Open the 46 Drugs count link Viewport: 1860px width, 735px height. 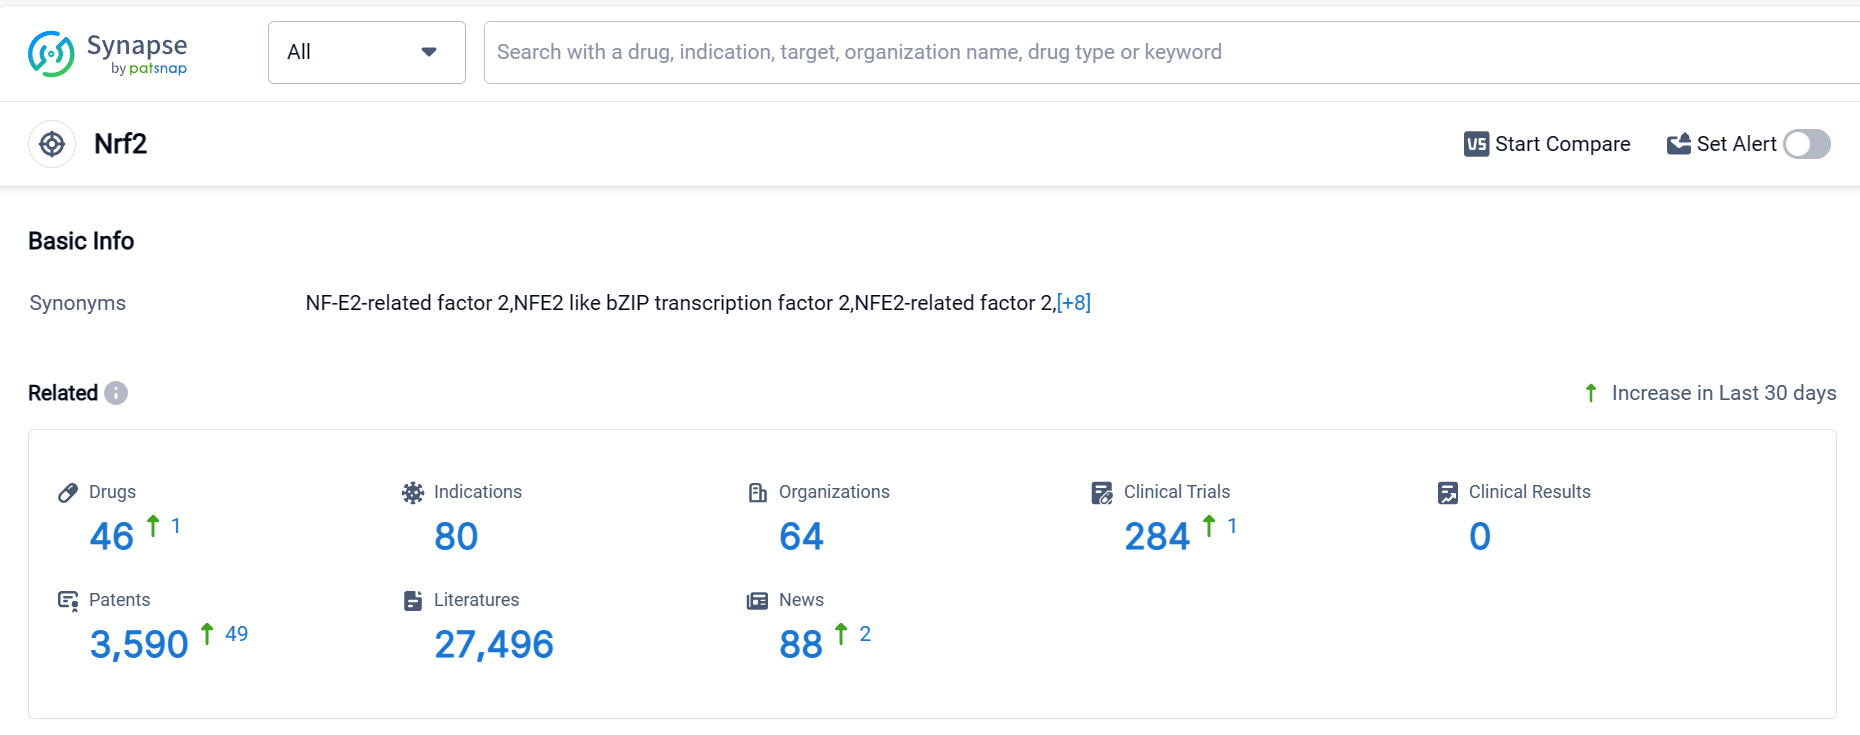coord(112,537)
